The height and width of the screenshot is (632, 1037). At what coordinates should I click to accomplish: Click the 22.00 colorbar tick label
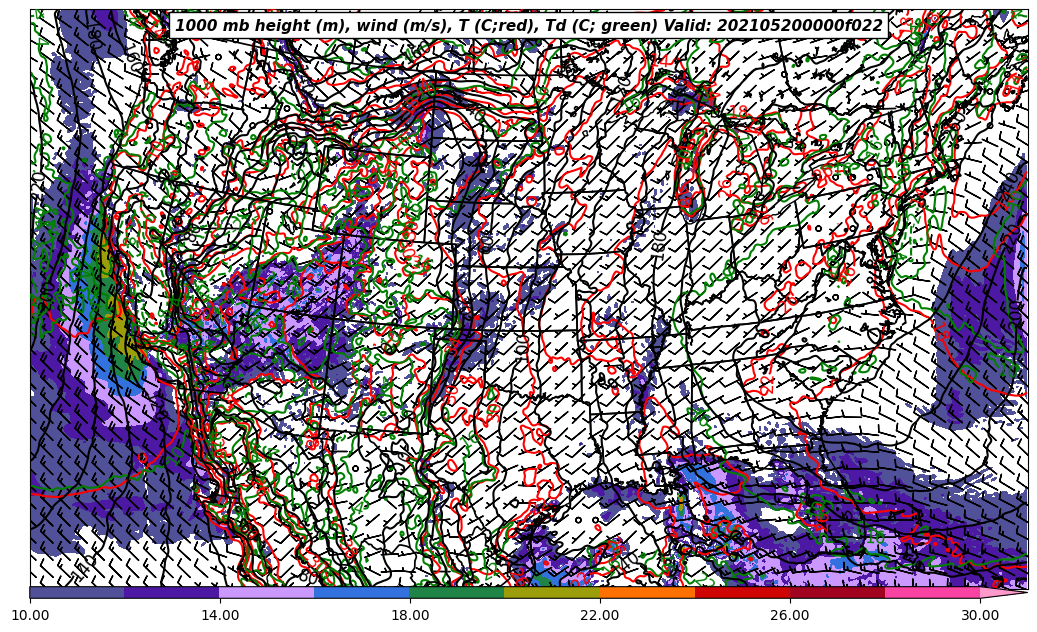tap(600, 615)
